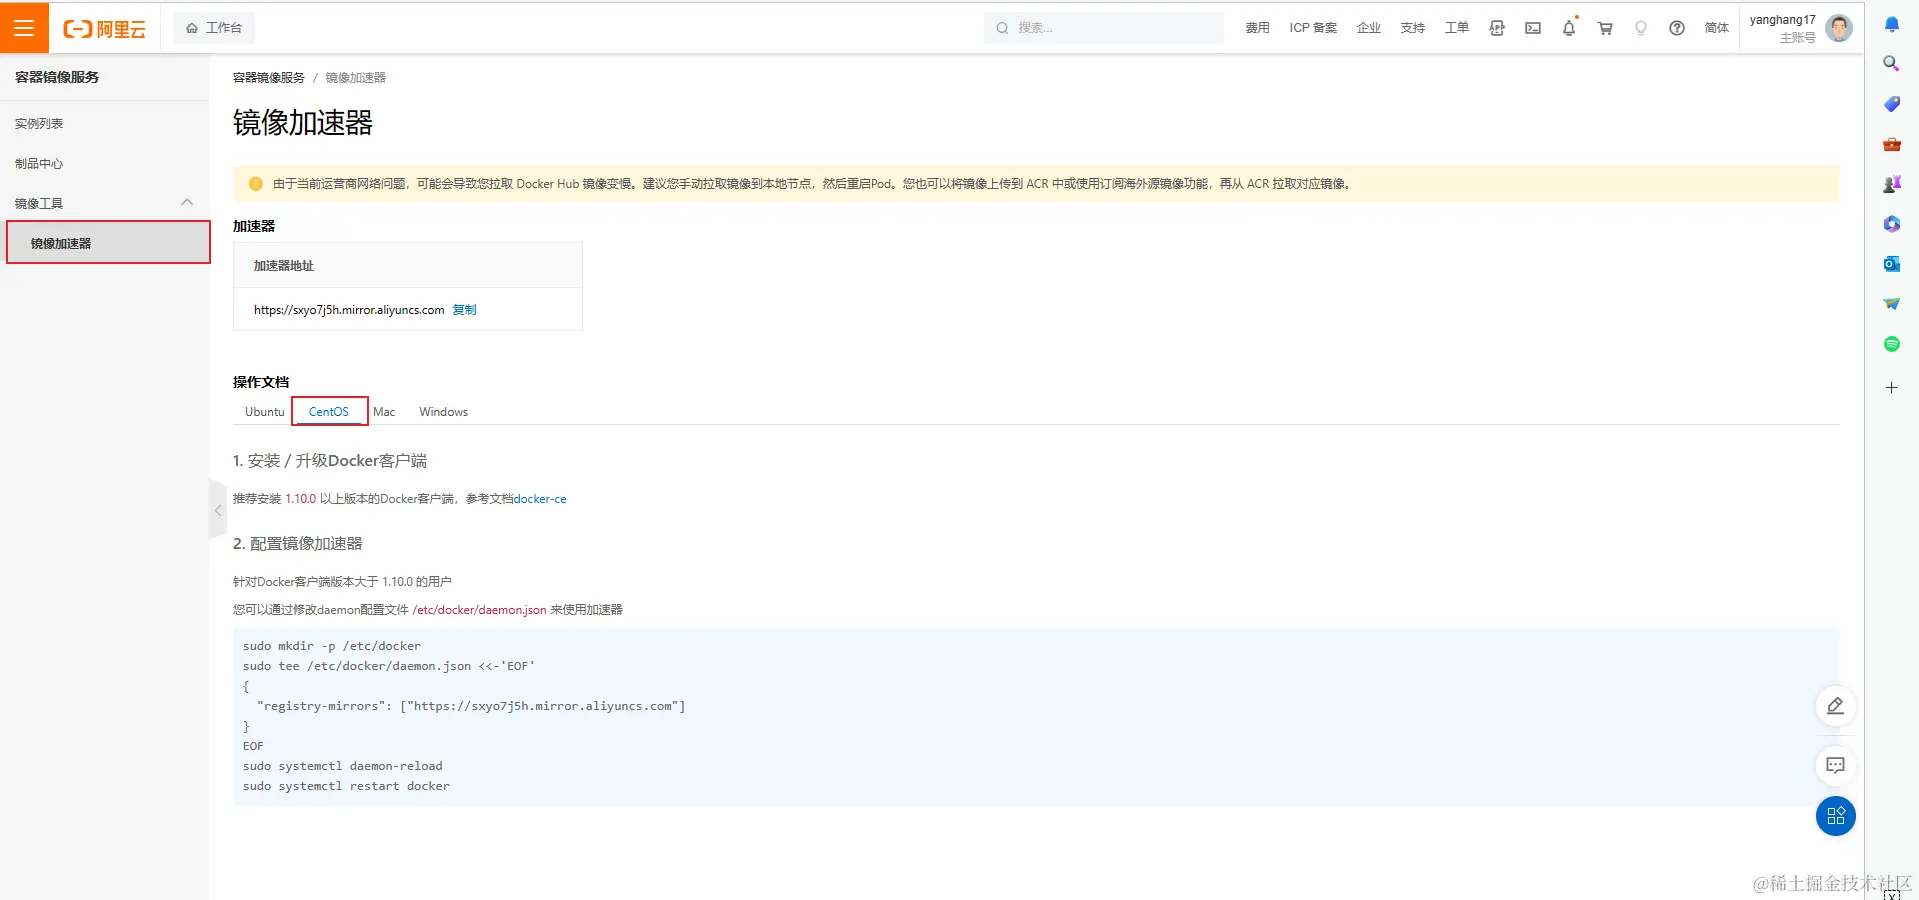Open the toolbox sidebar icon
This screenshot has height=900, width=1919.
[x=1891, y=144]
